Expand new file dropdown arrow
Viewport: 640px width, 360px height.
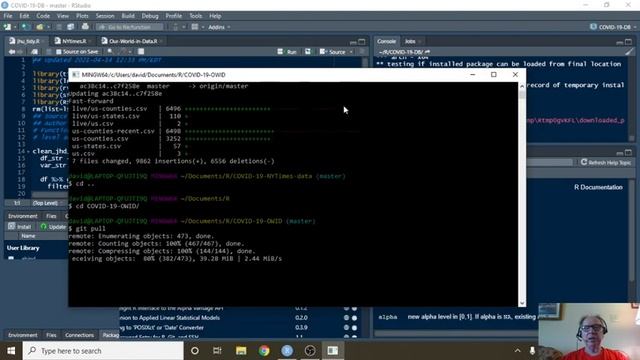coord(15,27)
